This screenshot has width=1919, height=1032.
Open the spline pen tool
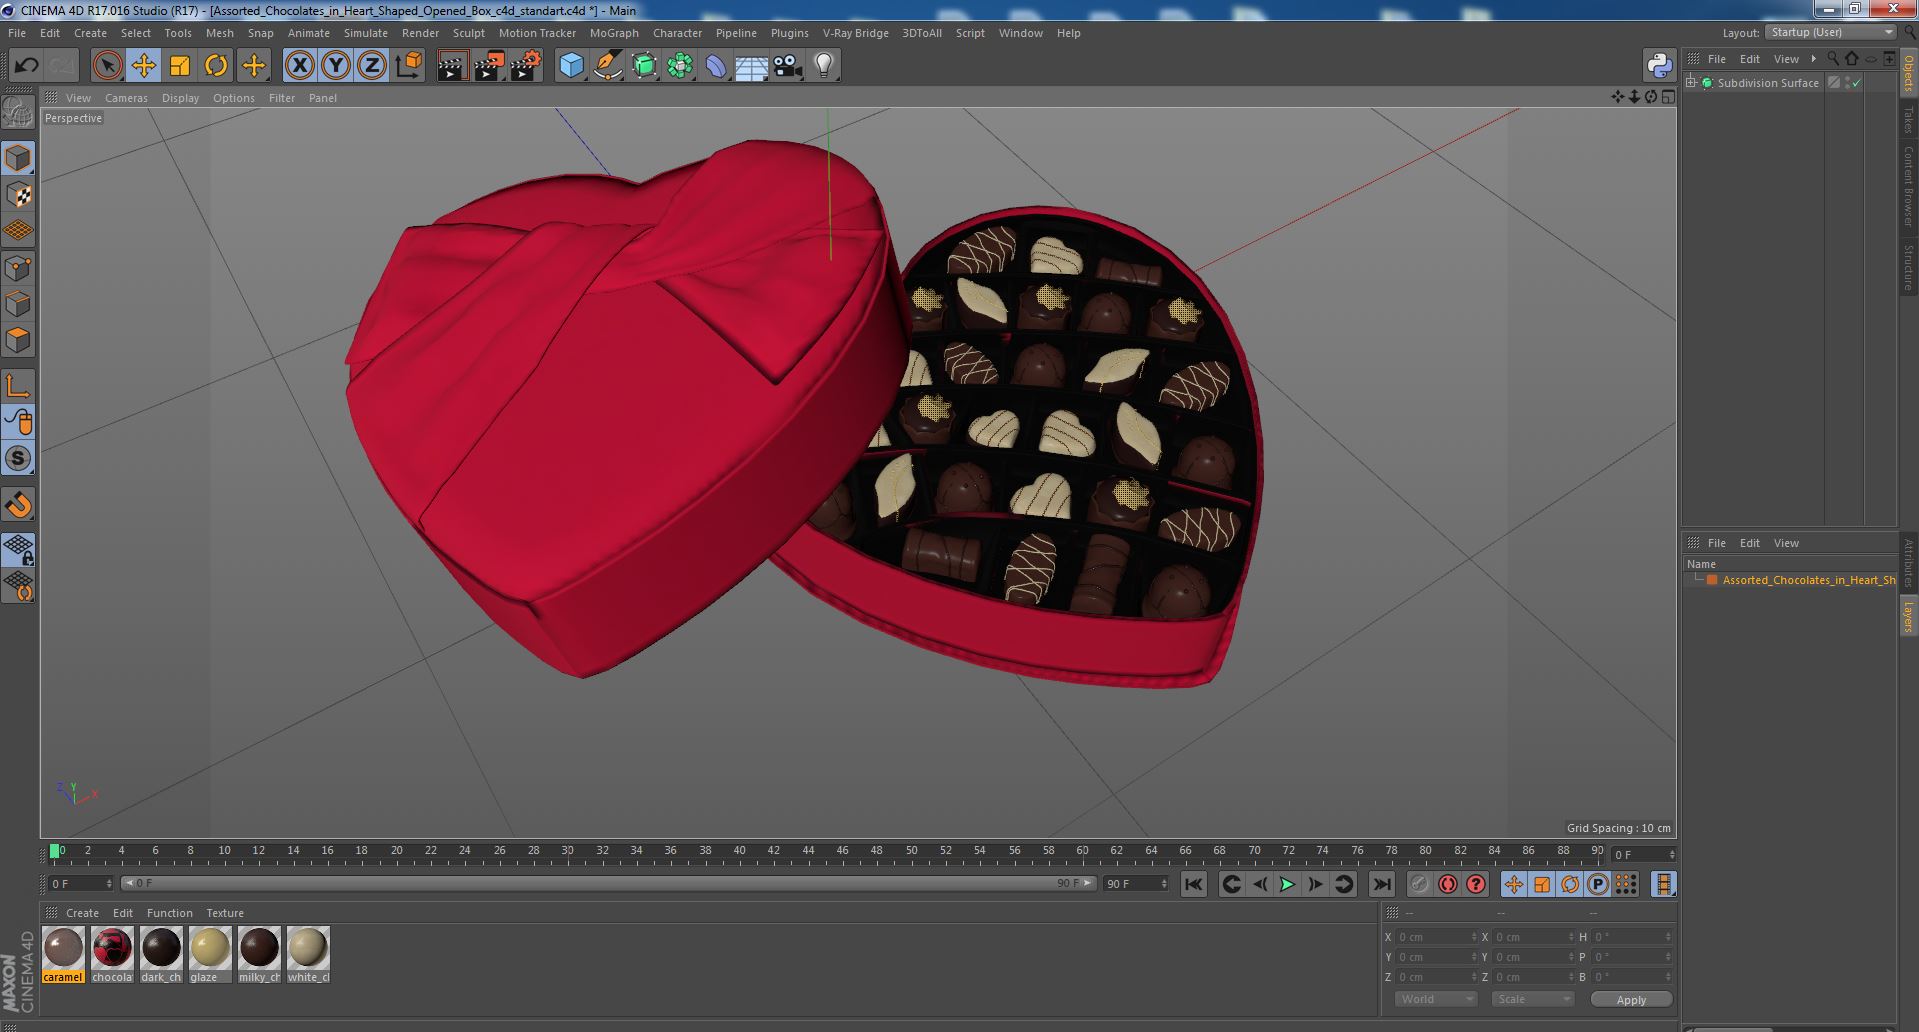[608, 66]
